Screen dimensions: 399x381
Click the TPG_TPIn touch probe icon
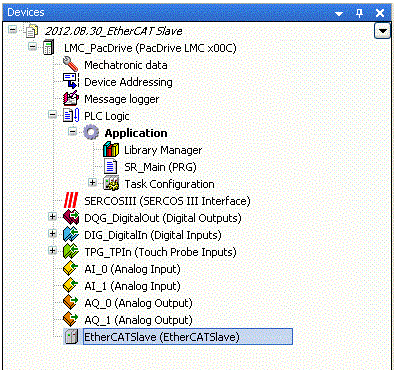click(71, 251)
